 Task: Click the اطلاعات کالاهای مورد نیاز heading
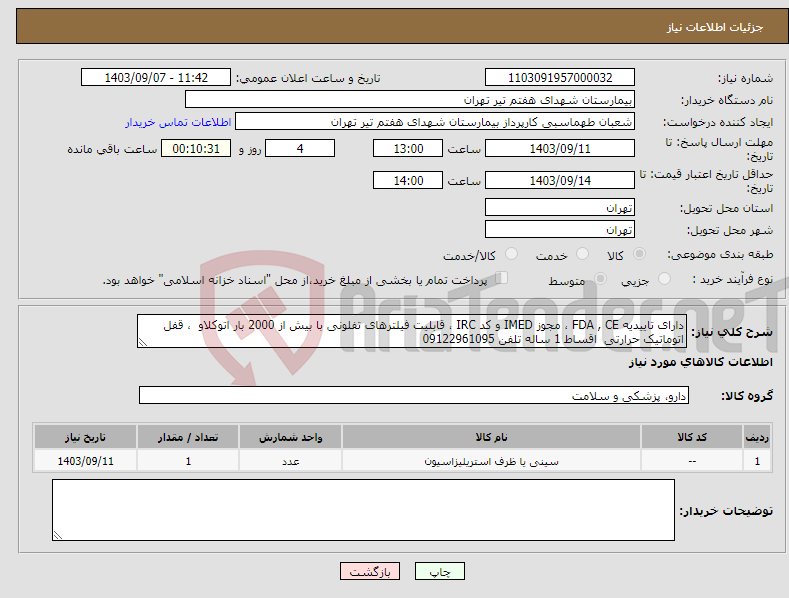[700, 362]
